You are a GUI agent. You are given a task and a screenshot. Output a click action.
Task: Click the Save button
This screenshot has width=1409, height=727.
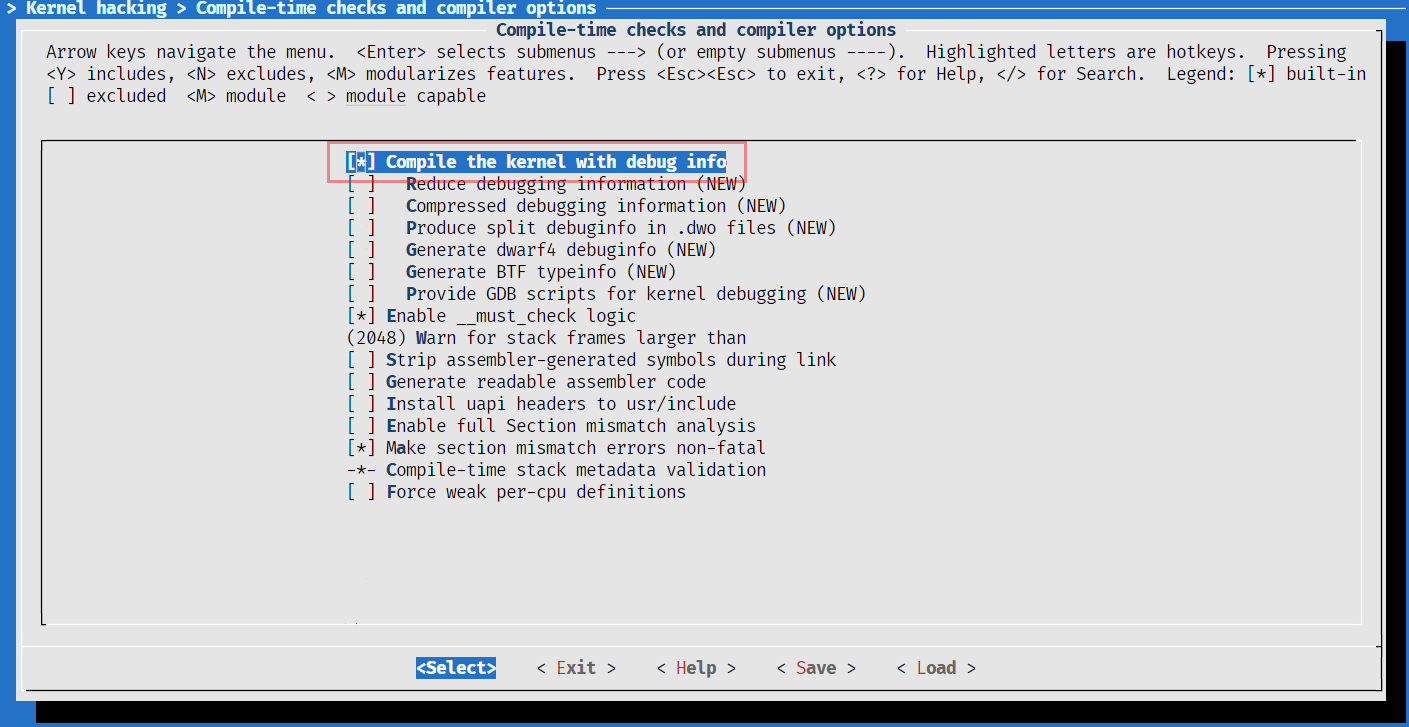816,668
